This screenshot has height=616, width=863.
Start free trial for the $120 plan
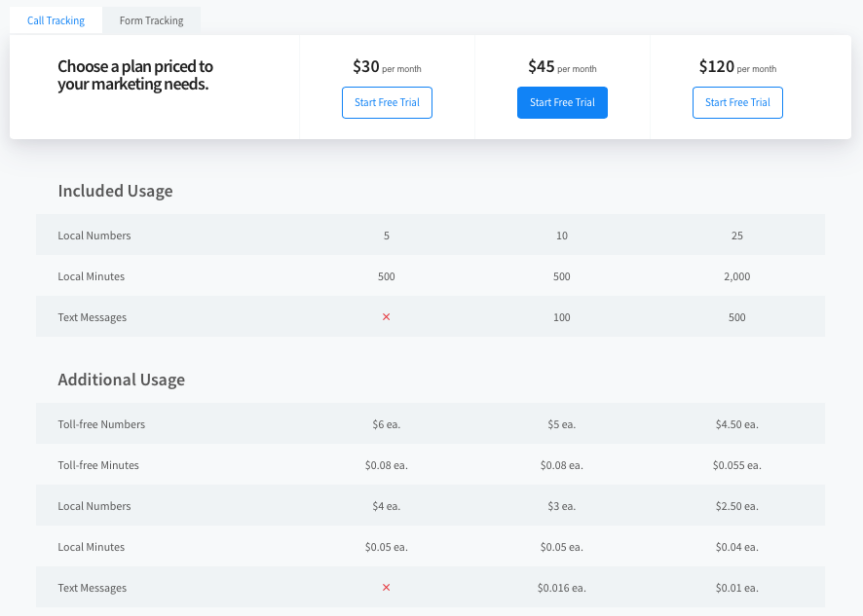737,102
